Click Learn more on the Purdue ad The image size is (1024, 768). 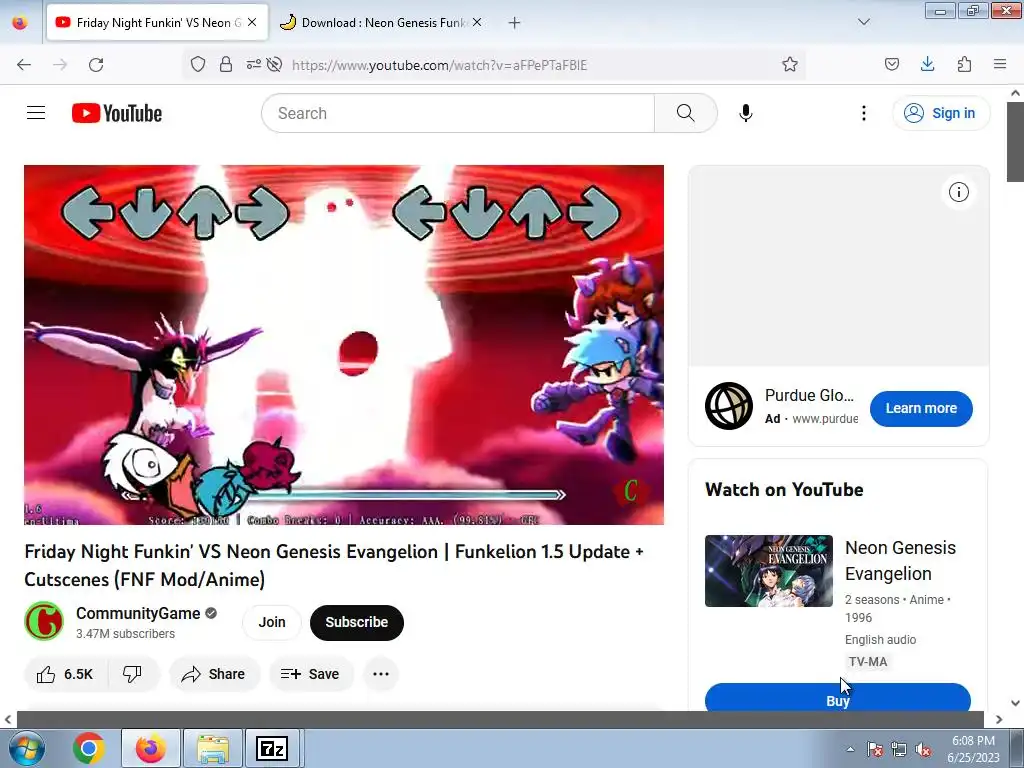921,408
